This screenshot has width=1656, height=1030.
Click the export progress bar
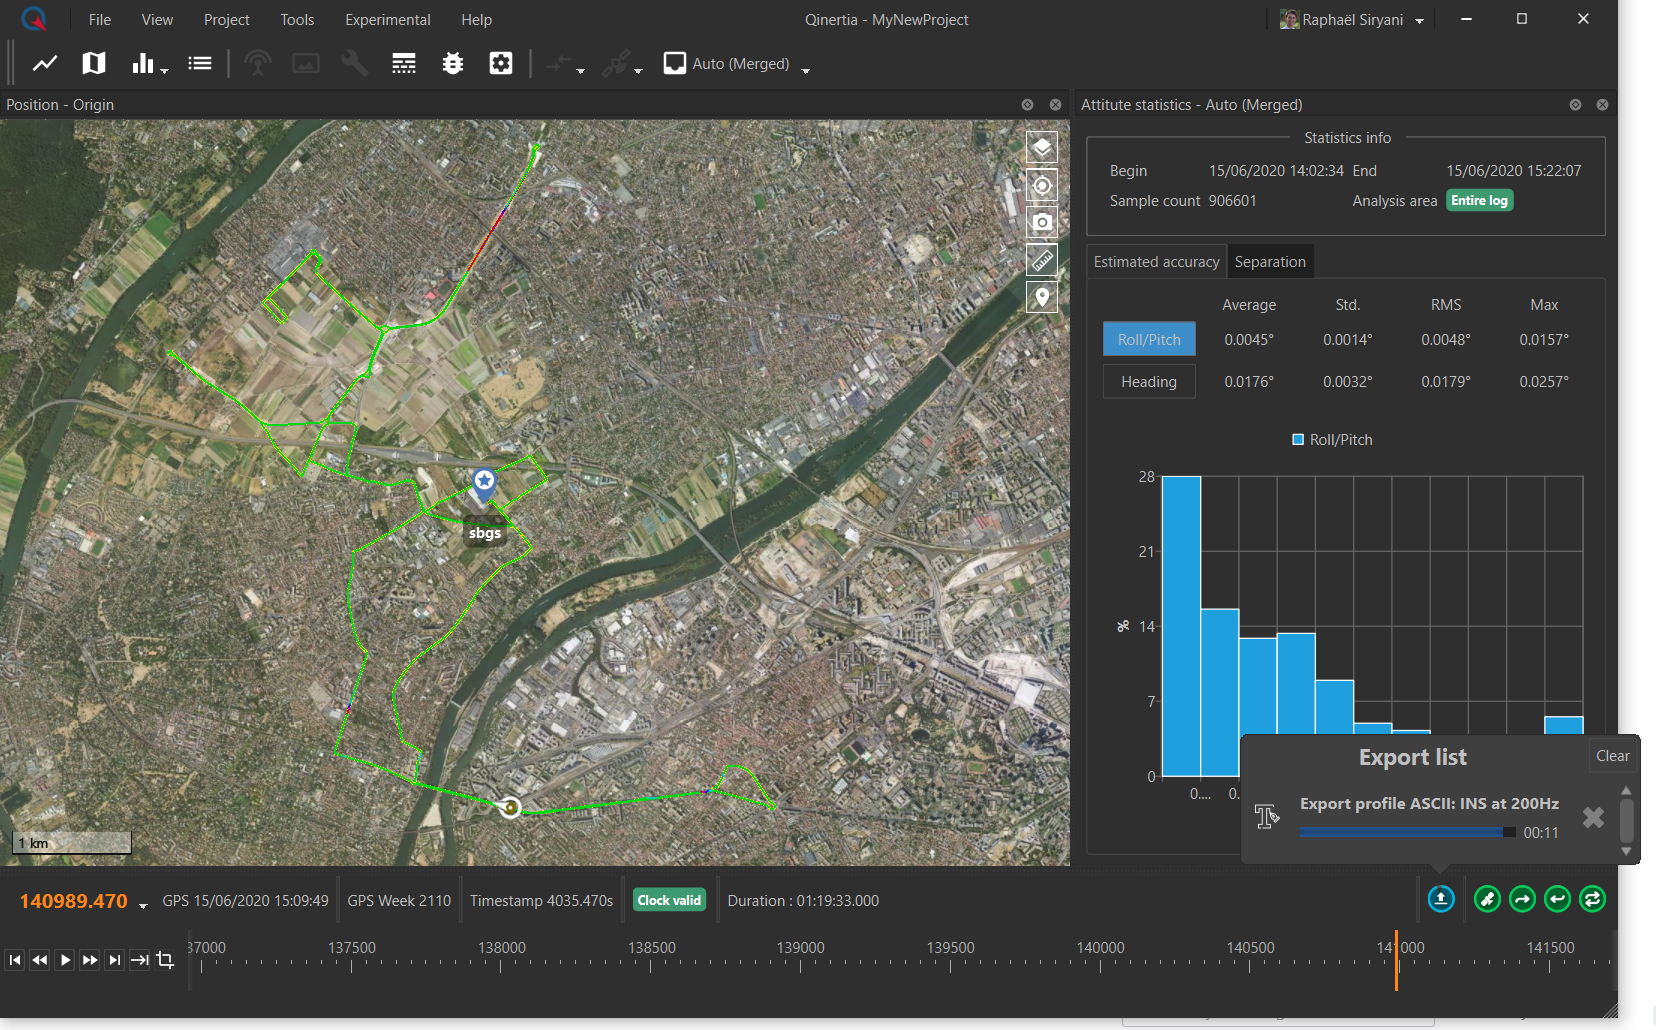point(1407,832)
